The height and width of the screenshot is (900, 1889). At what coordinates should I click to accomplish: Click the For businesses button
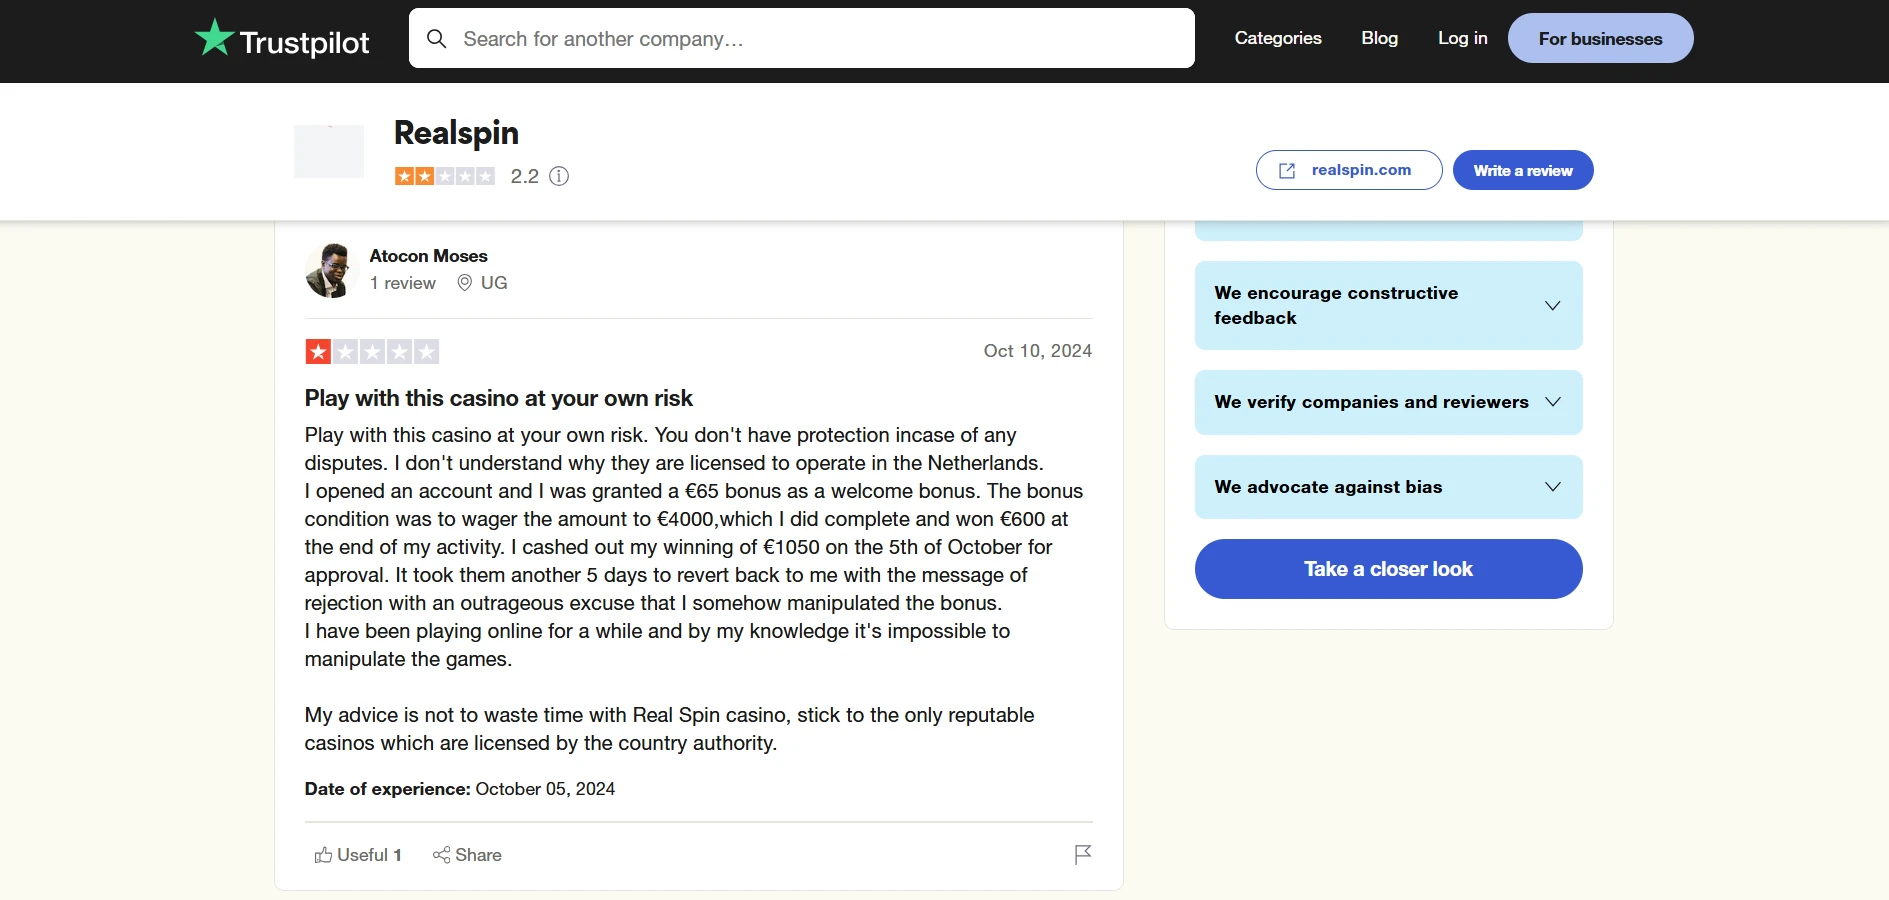coord(1600,38)
